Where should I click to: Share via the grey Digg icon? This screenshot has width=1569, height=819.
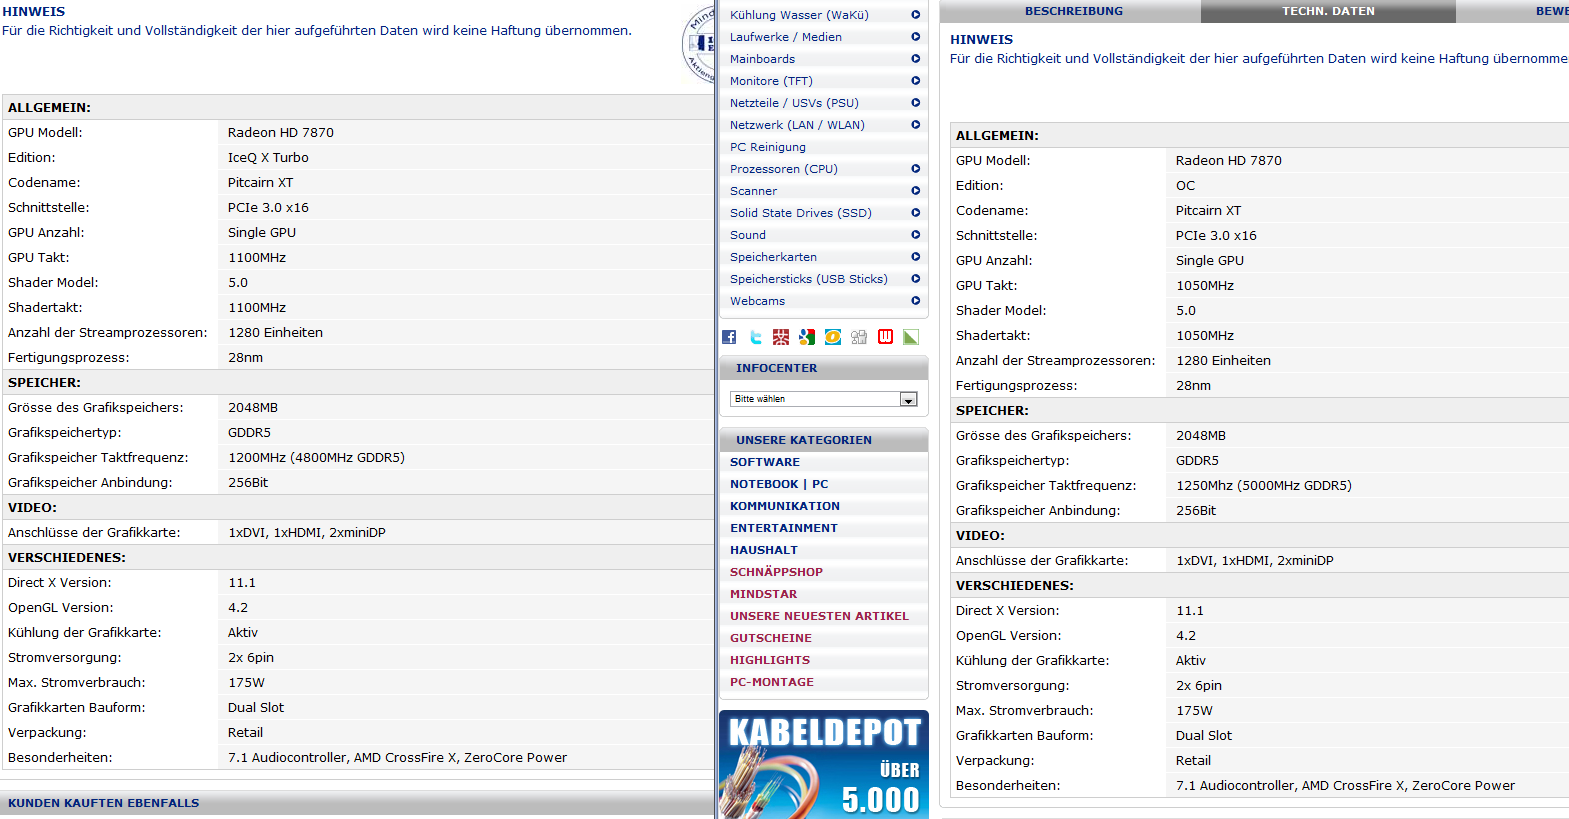tap(859, 337)
